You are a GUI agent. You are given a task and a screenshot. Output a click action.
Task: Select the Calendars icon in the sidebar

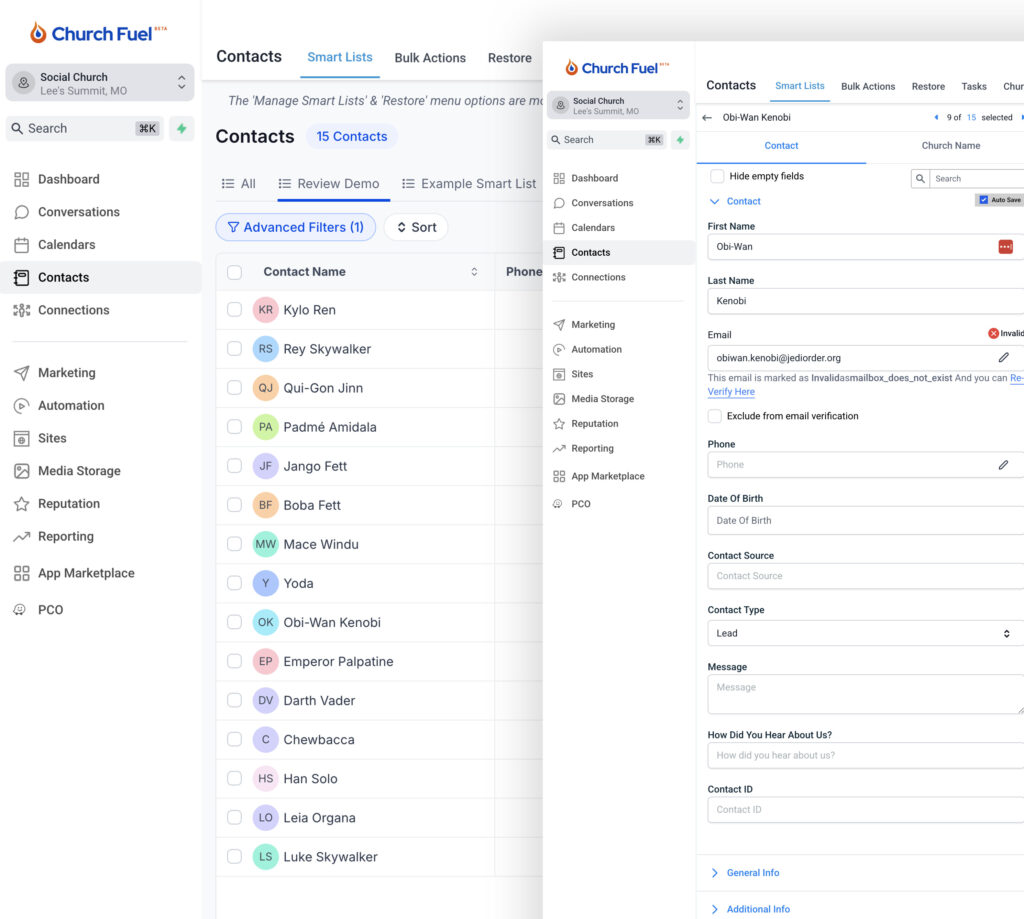(63, 244)
